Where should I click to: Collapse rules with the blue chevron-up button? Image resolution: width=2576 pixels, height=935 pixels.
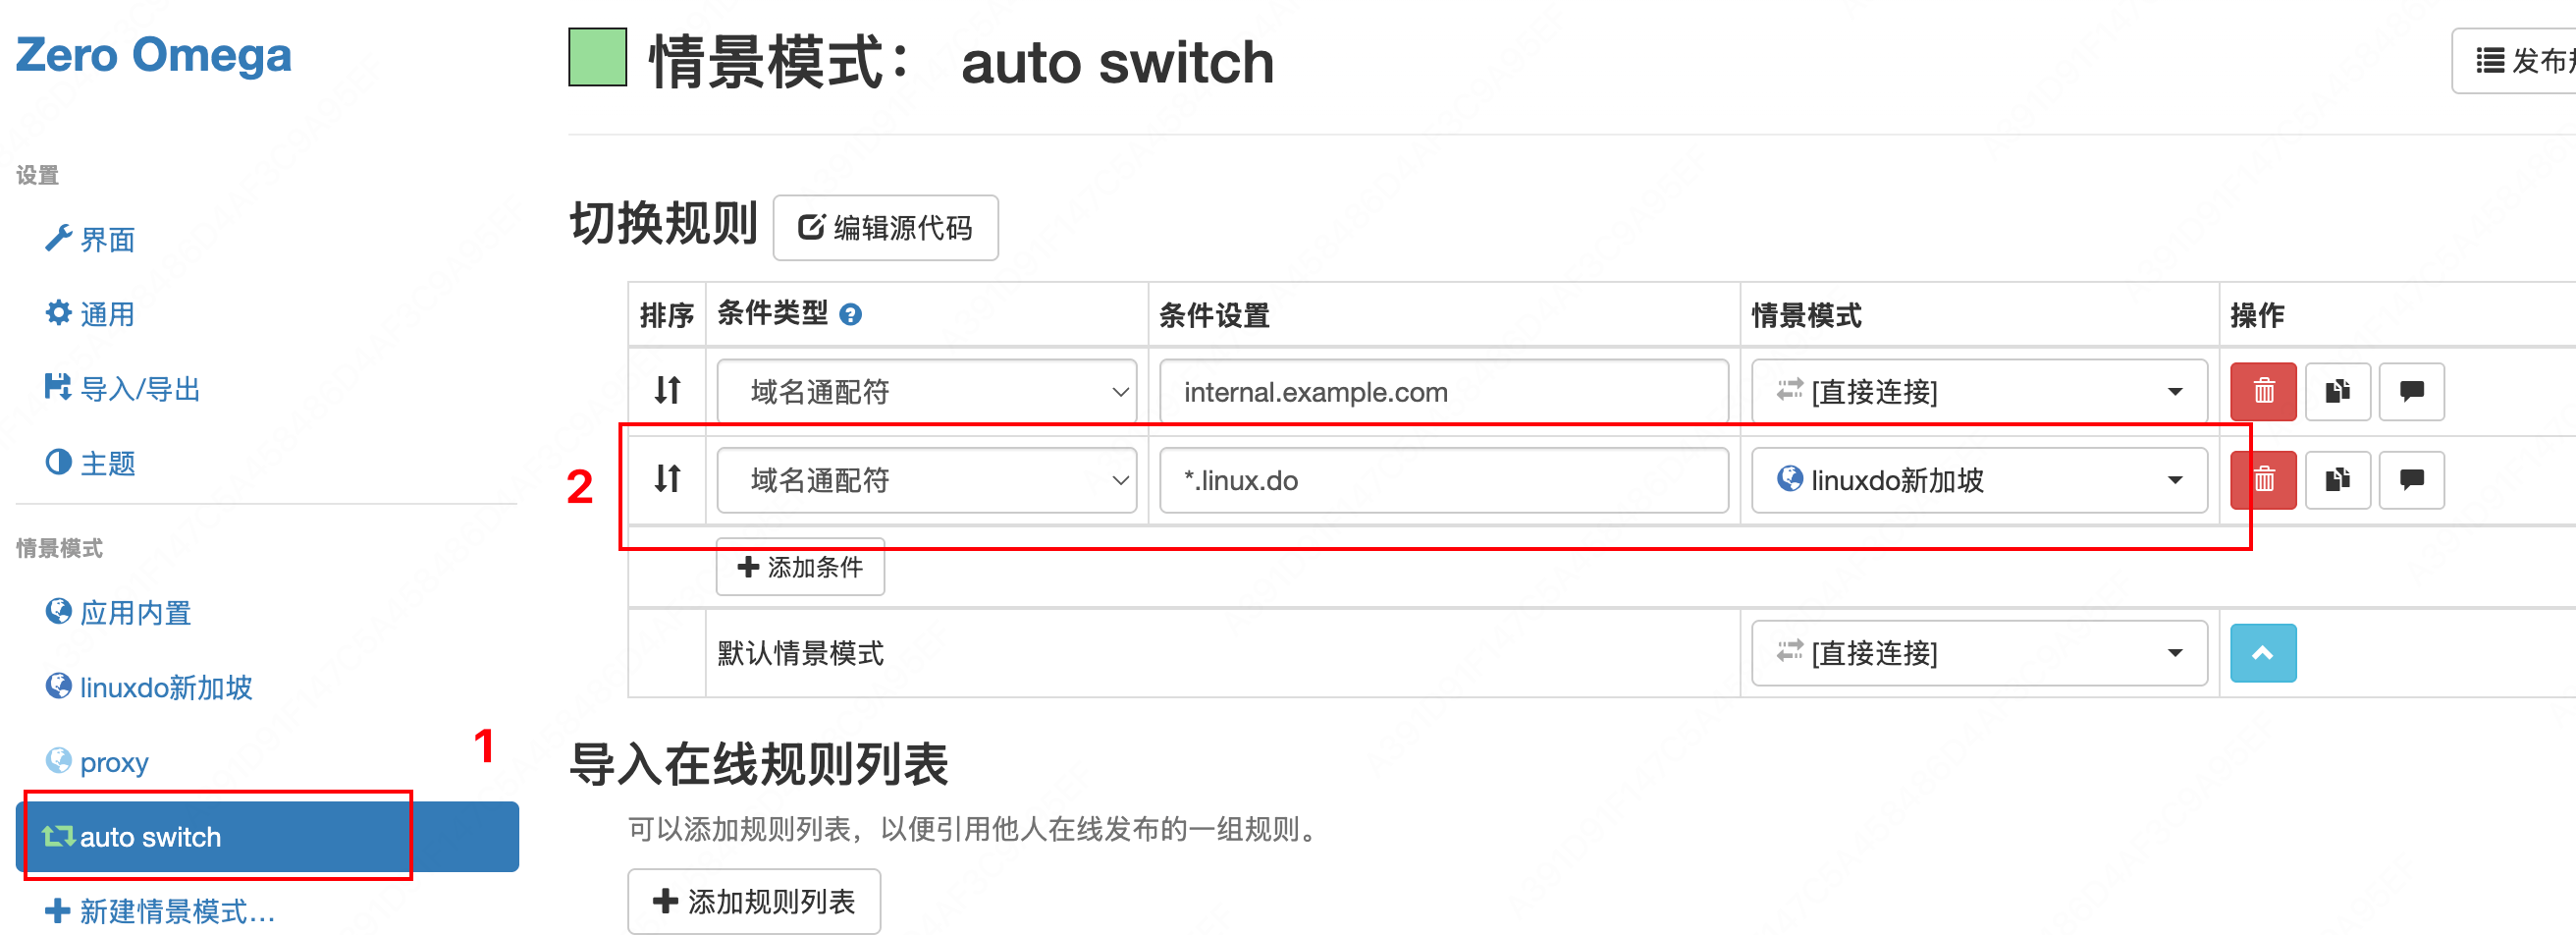tap(2263, 653)
